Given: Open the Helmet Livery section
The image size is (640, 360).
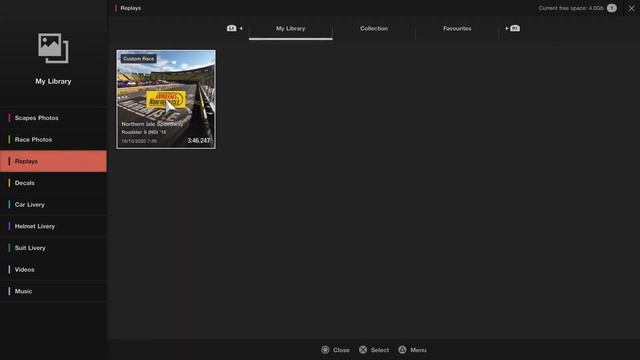Looking at the screenshot, I should click(53, 226).
